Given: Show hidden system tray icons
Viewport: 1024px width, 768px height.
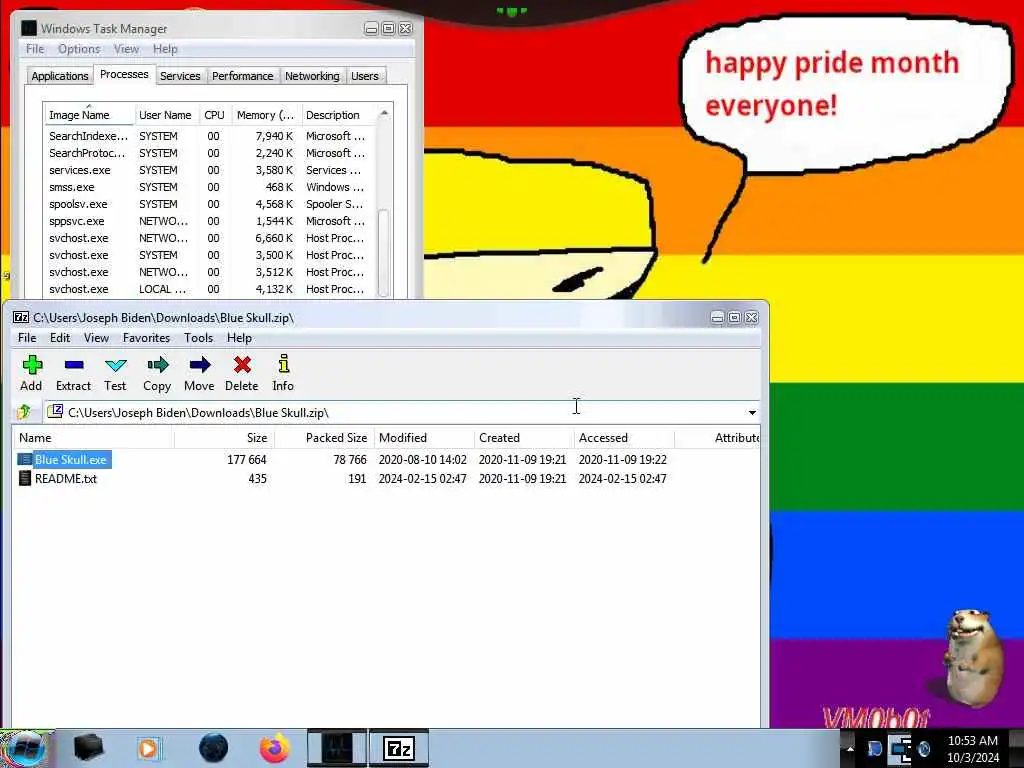Looking at the screenshot, I should tap(850, 748).
